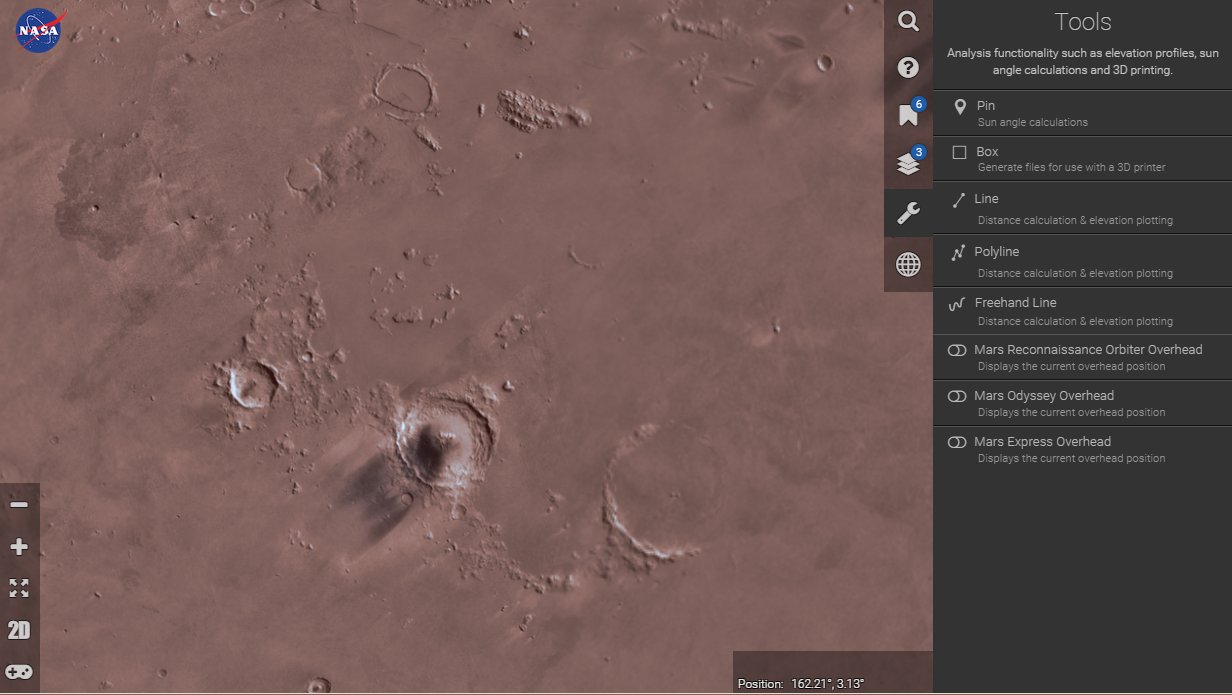This screenshot has width=1232, height=695.
Task: Click the Freehand Line label text
Action: (1015, 303)
